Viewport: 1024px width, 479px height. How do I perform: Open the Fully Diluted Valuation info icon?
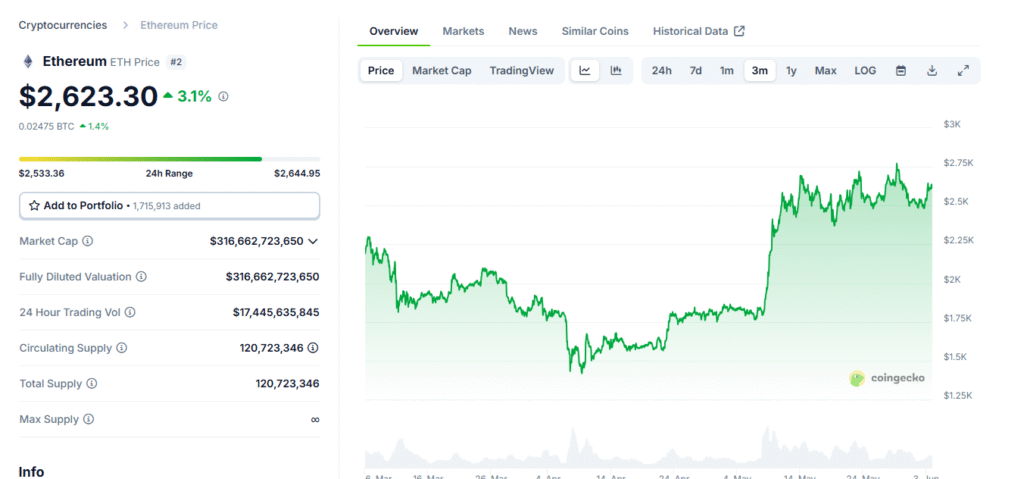pyautogui.click(x=141, y=277)
